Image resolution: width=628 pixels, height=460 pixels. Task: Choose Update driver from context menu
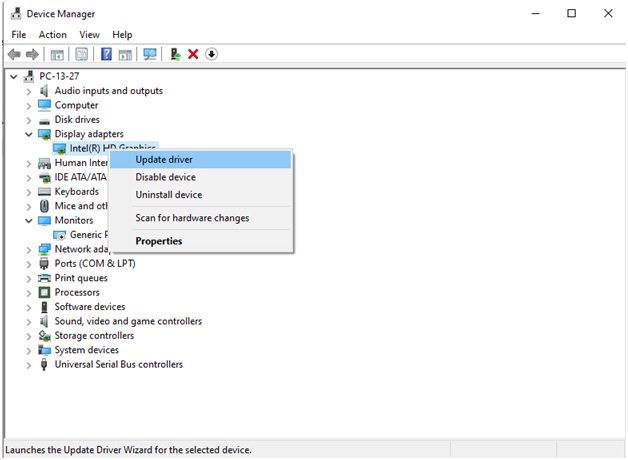point(201,160)
